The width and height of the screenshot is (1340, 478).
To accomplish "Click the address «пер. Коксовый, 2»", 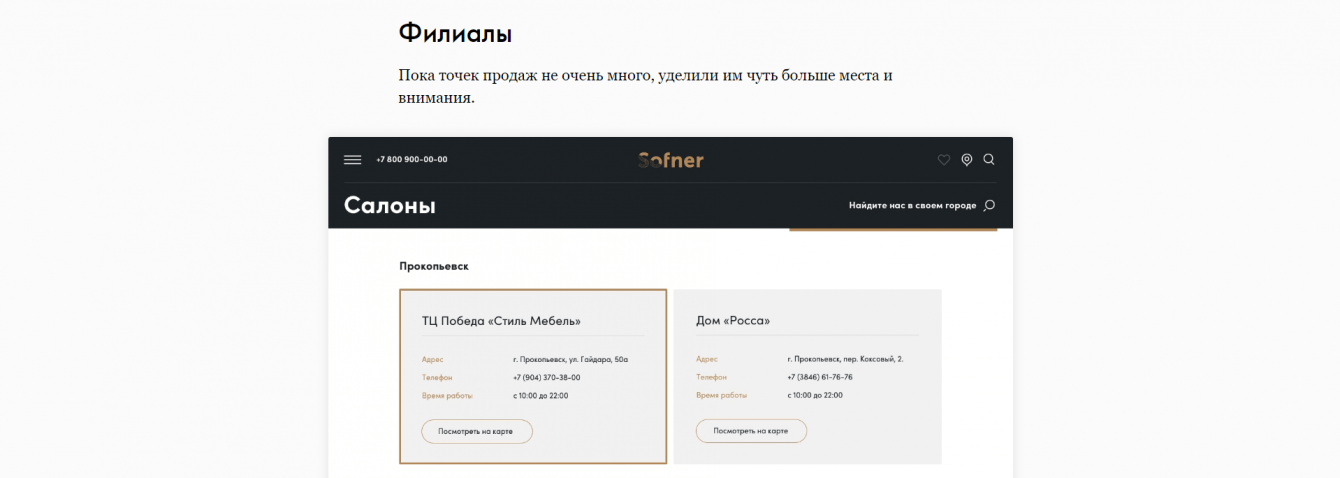I will 845,359.
